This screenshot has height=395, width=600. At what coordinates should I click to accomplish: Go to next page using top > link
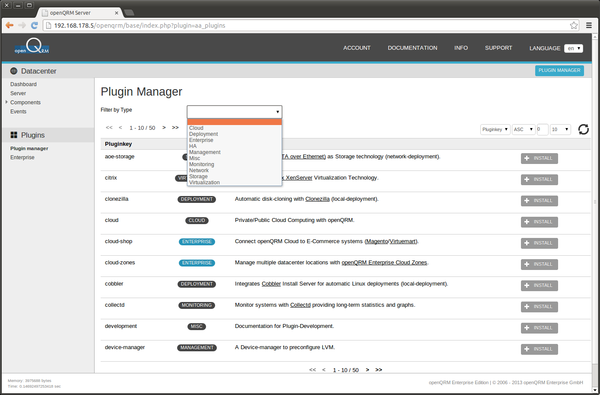(164, 127)
